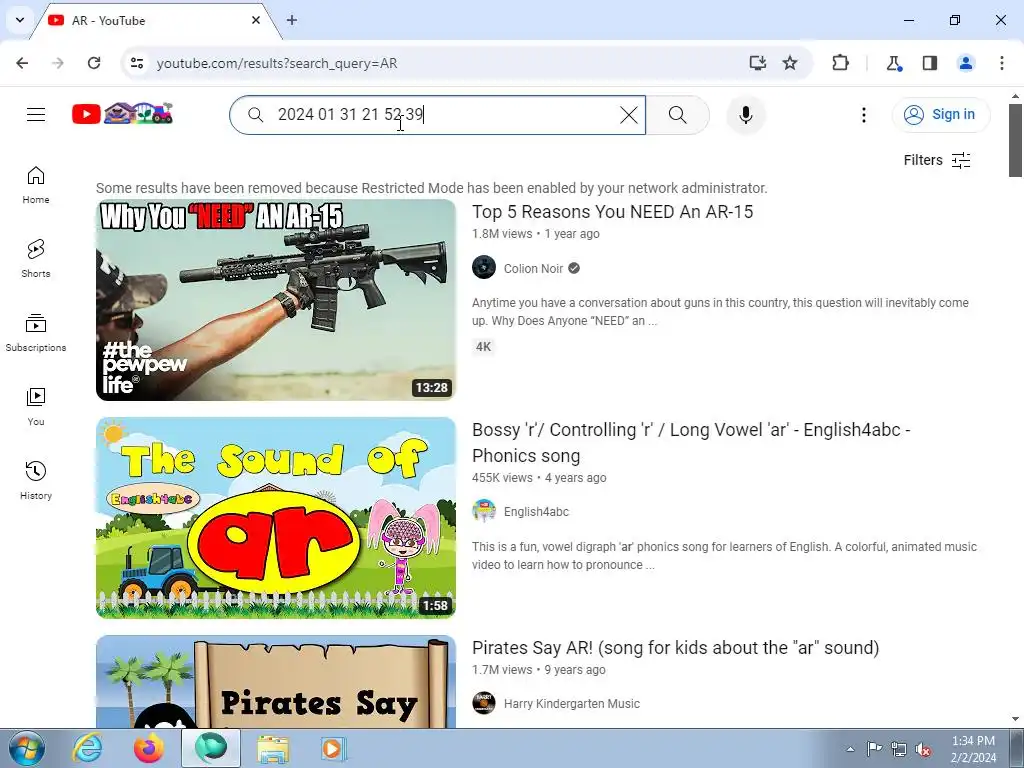Close the AR - YouTube tab
Image resolution: width=1024 pixels, height=768 pixels.
click(256, 20)
